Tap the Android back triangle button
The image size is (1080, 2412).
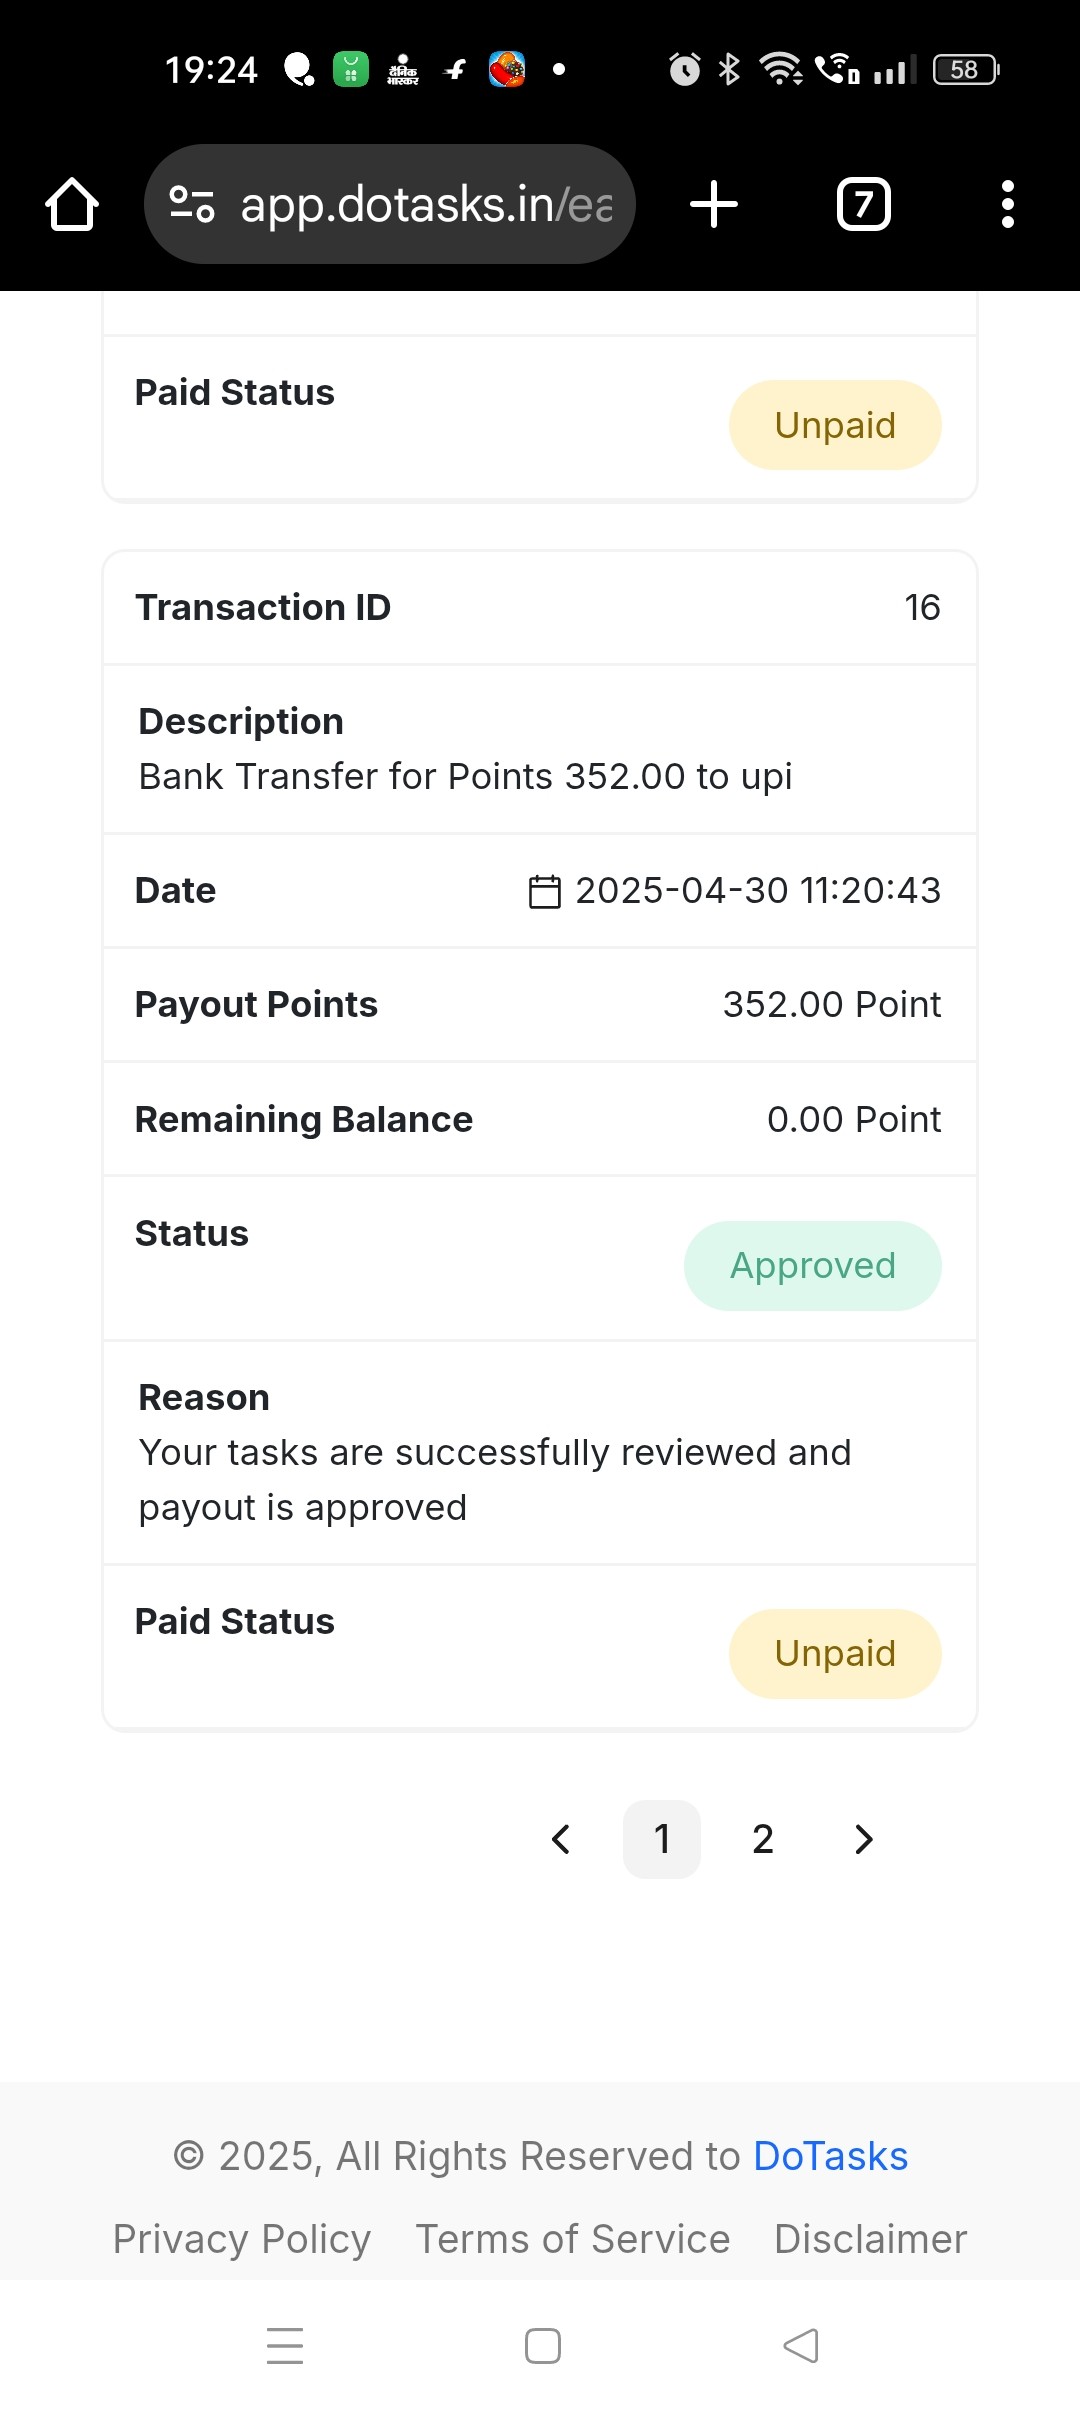coord(800,2346)
